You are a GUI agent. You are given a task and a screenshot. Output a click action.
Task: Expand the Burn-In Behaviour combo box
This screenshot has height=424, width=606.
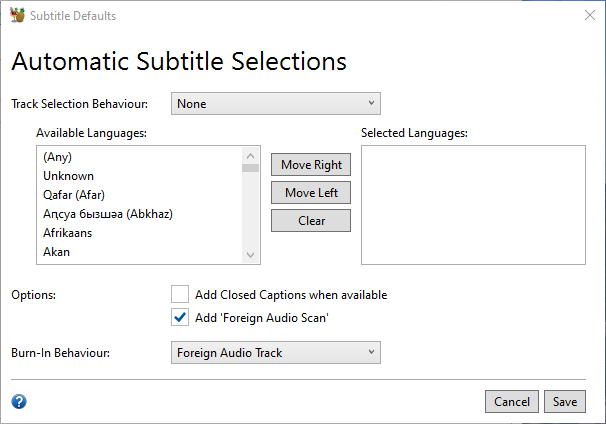coord(276,352)
